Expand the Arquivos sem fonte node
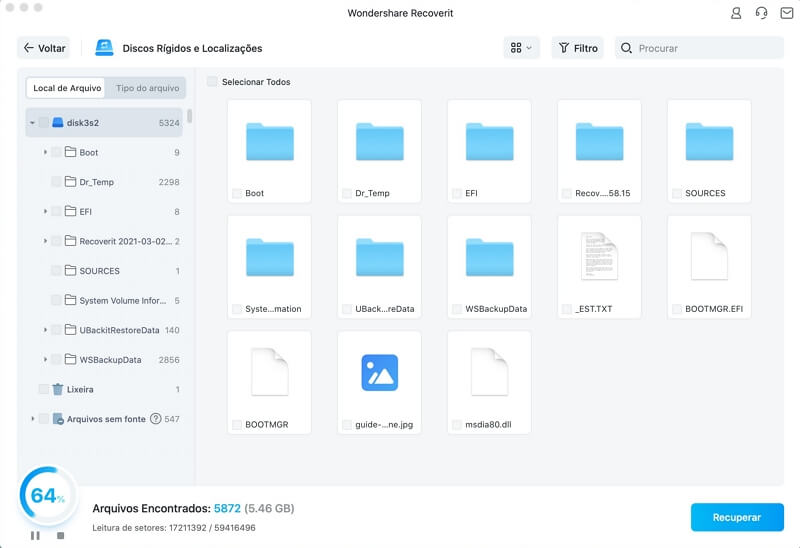The height and width of the screenshot is (548, 800). click(x=33, y=419)
